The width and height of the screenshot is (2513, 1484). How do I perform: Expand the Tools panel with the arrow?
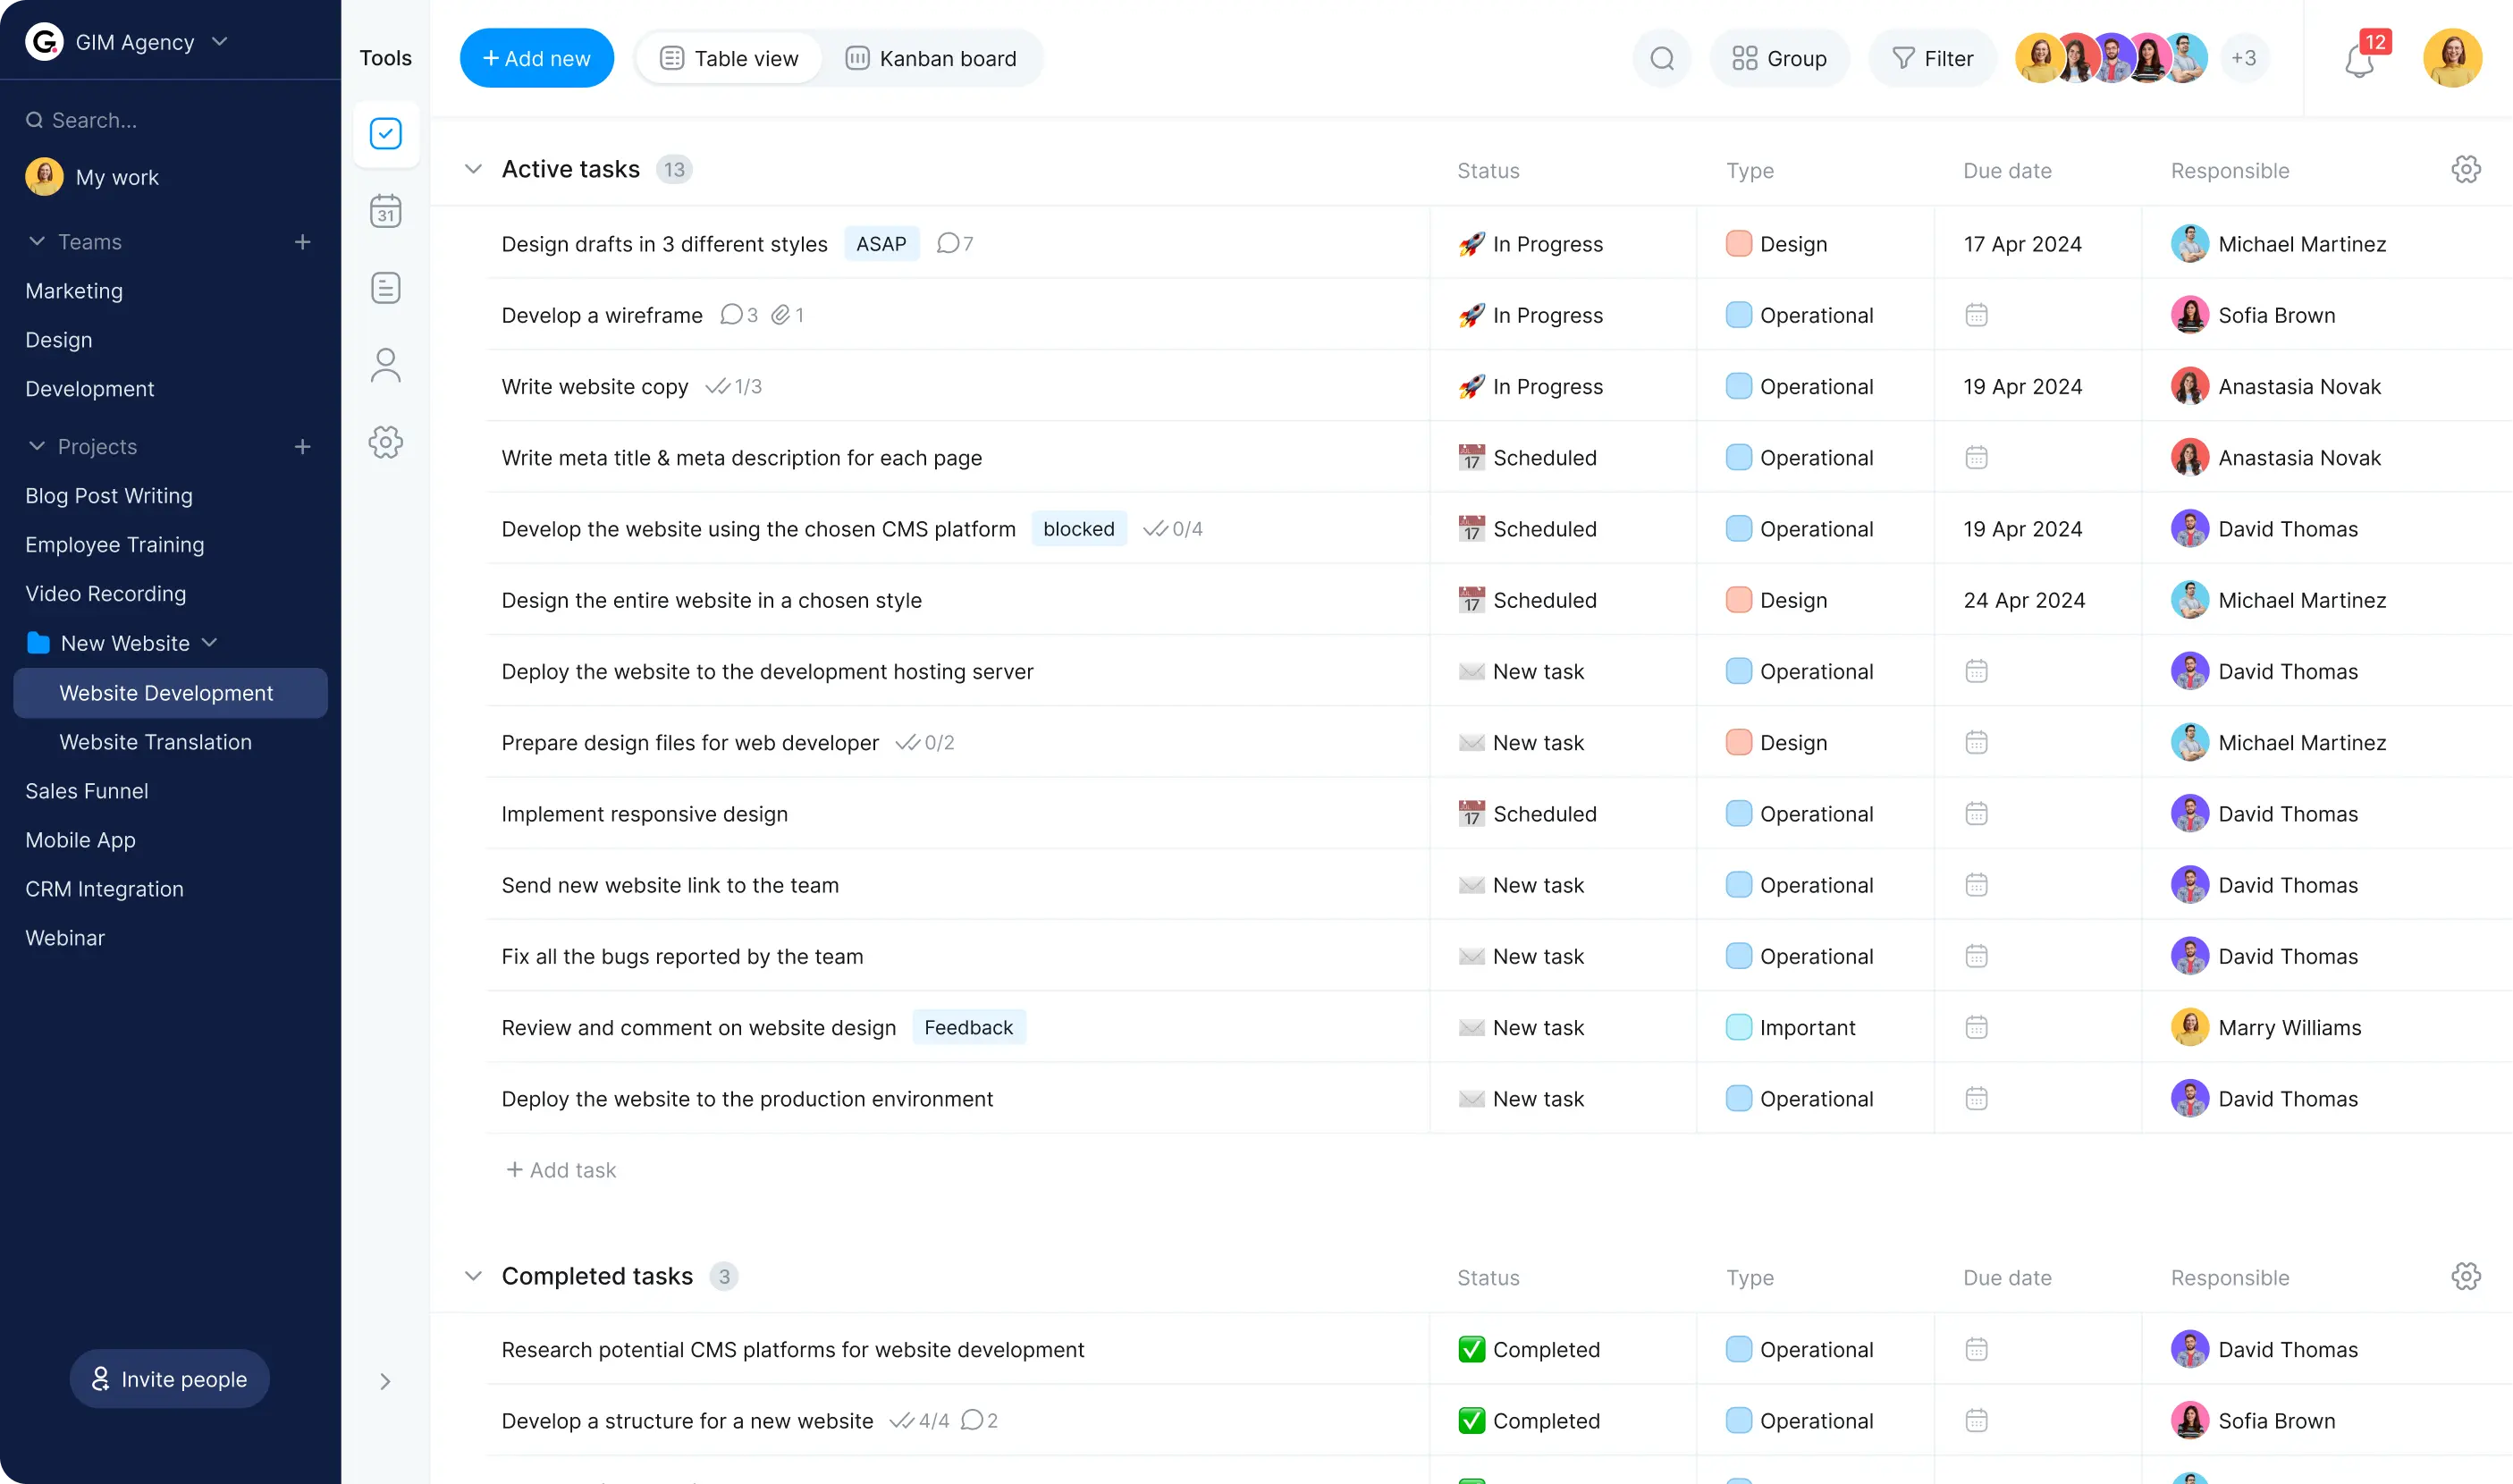(385, 1381)
